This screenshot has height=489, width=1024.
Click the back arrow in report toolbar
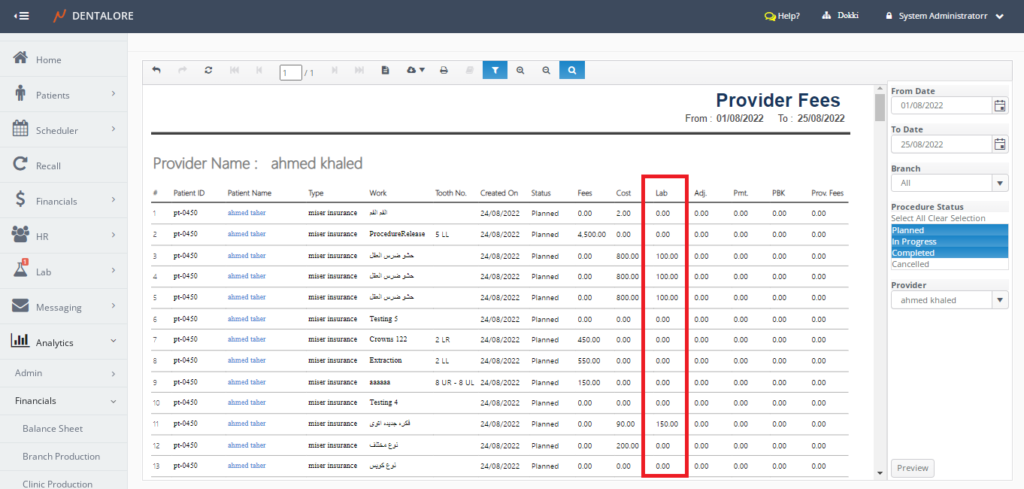pos(156,71)
